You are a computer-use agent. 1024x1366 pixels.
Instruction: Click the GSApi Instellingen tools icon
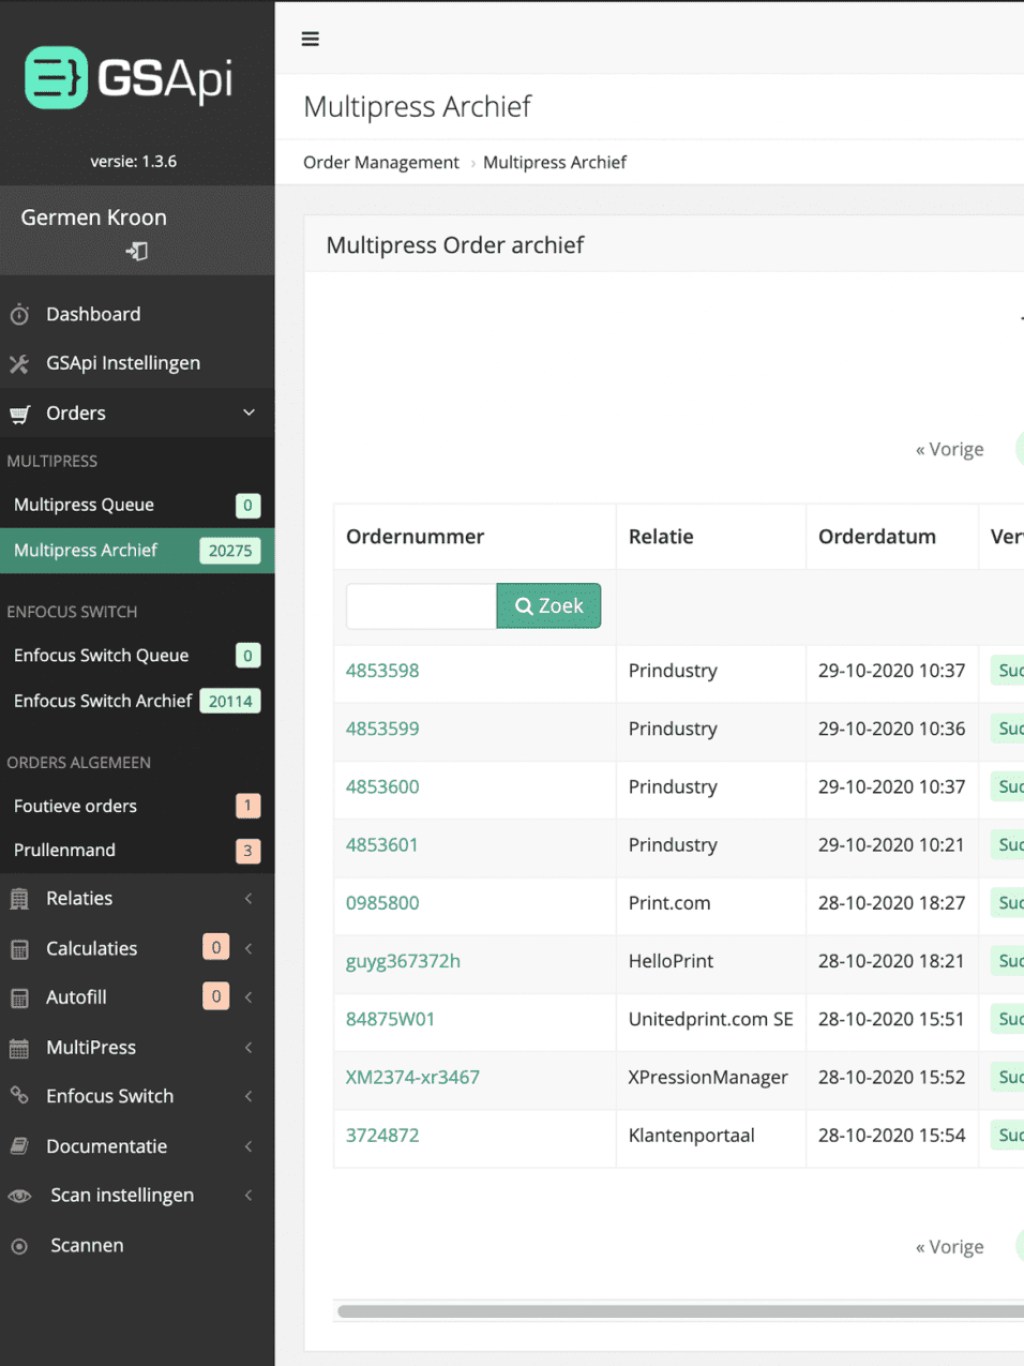19,364
